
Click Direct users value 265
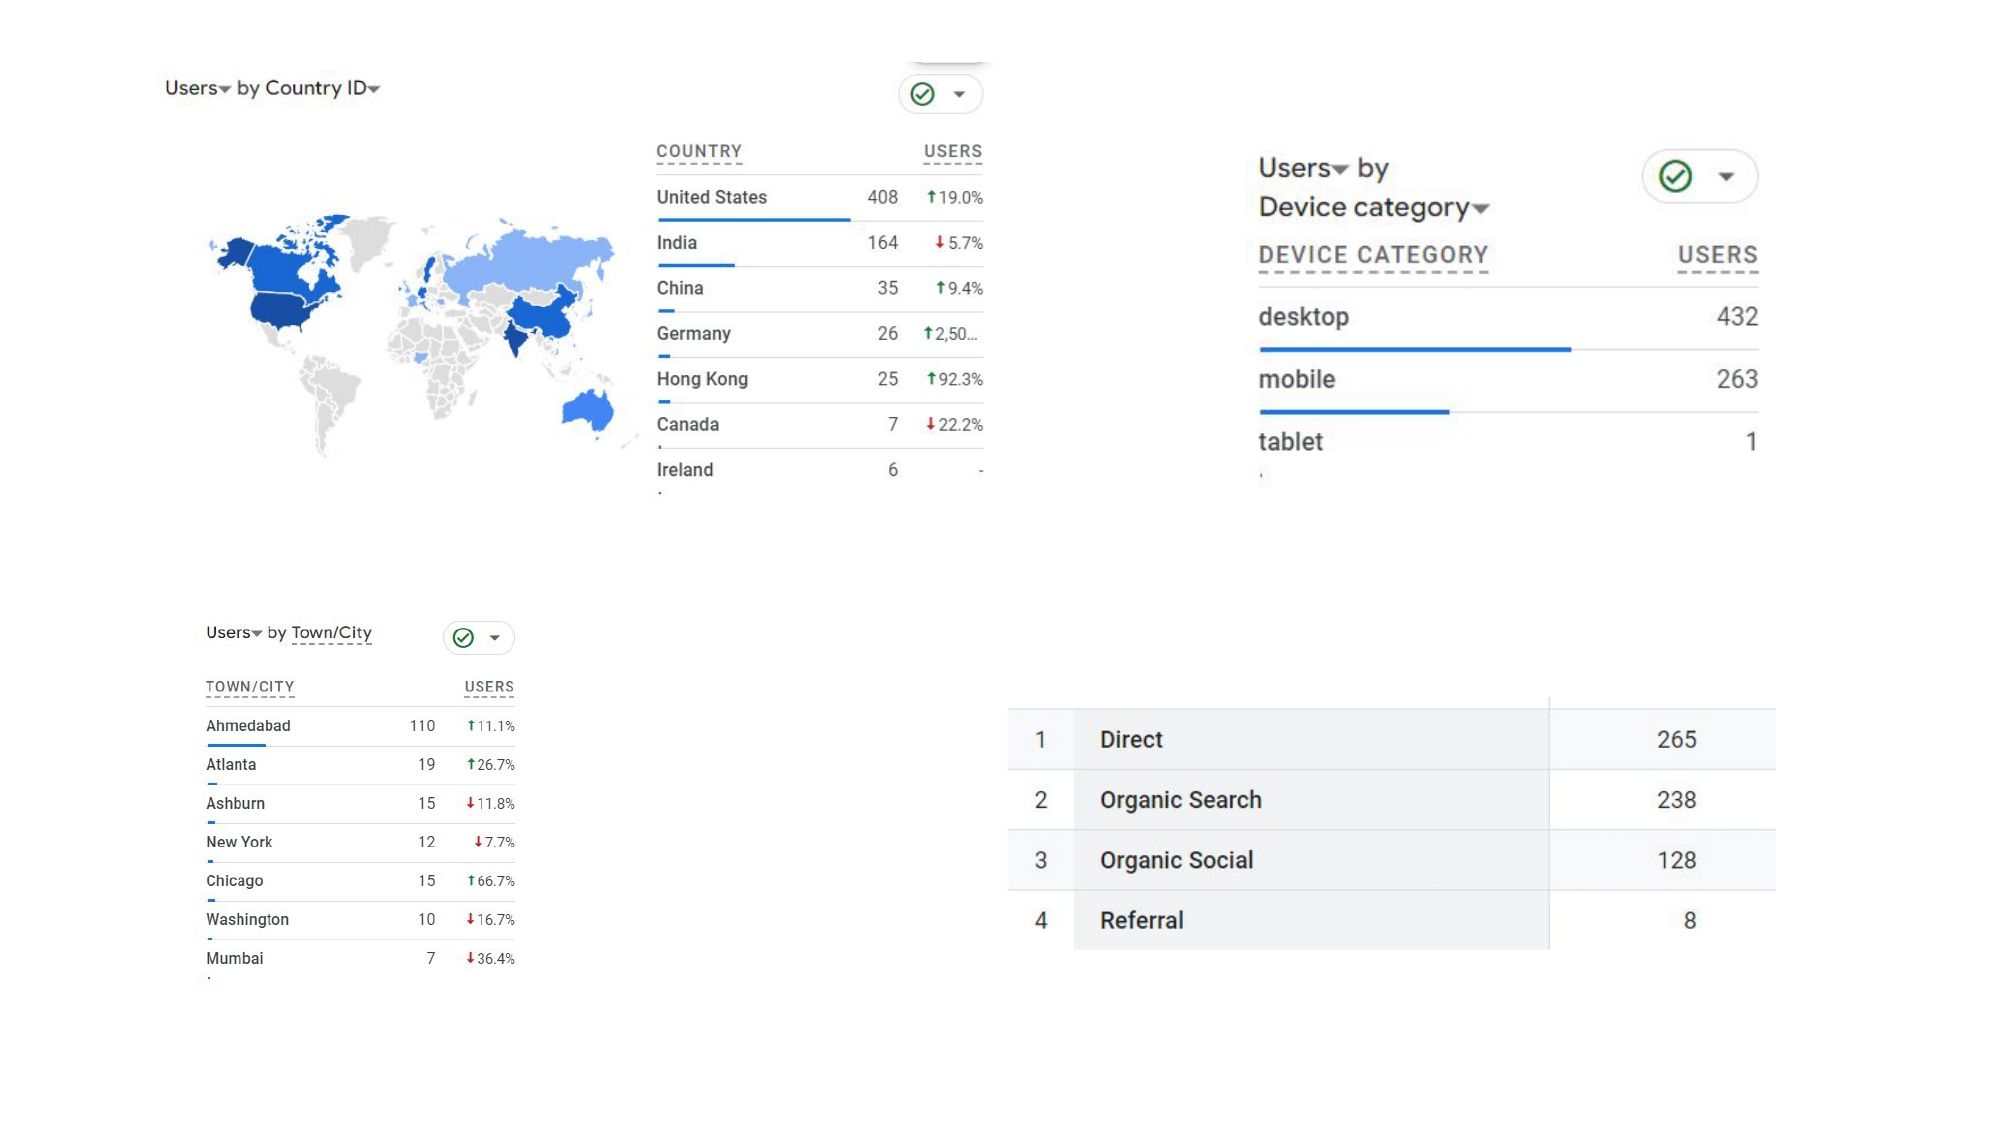pyautogui.click(x=1676, y=740)
